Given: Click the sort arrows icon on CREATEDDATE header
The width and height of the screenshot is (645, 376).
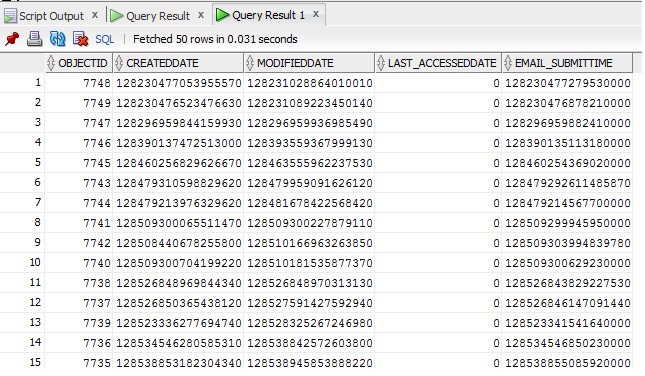Looking at the screenshot, I should point(119,63).
